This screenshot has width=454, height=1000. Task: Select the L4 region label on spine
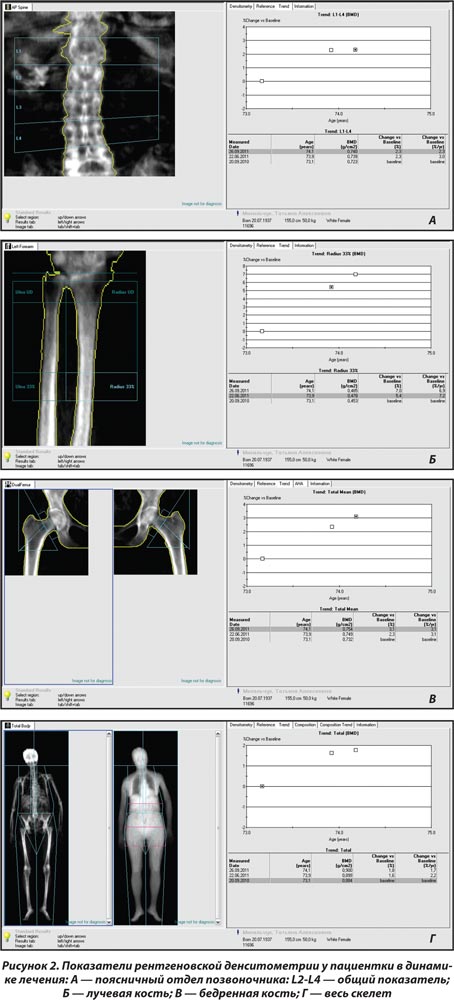click(19, 138)
